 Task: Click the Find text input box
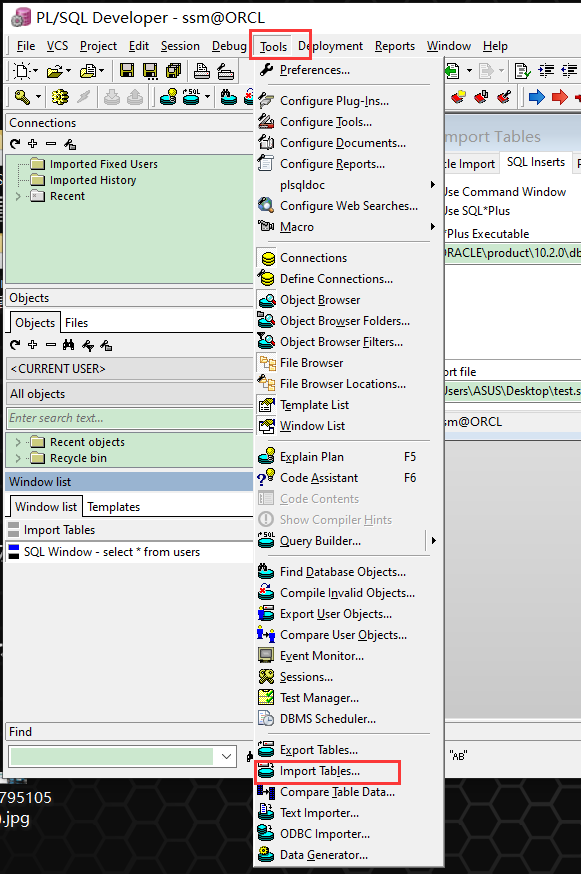click(112, 756)
